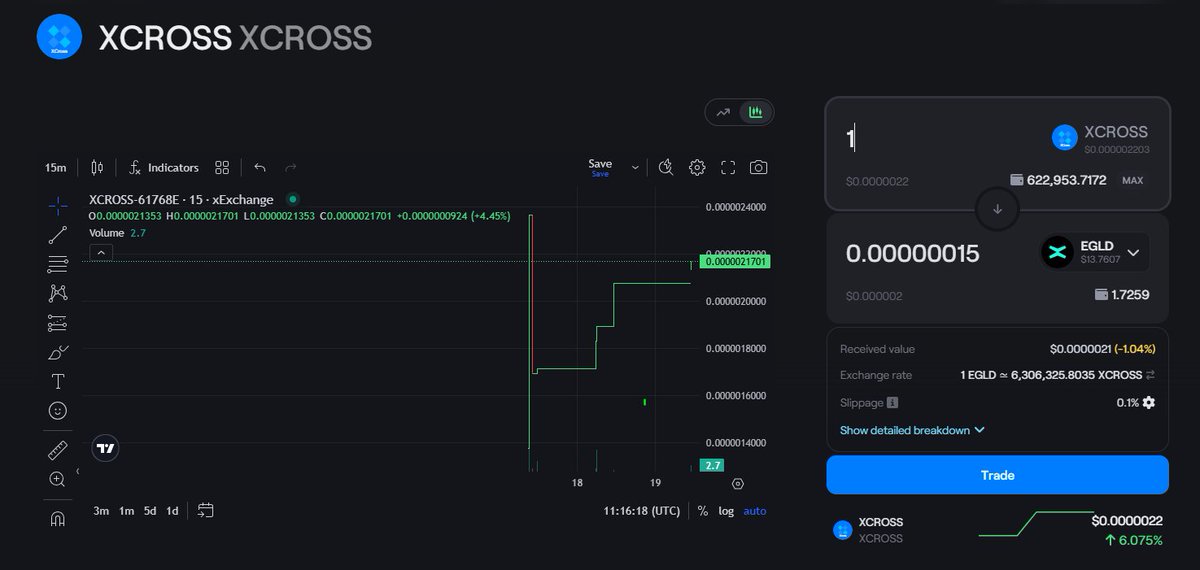Select the ruler measure tool
Viewport: 1200px width, 570px height.
(58, 450)
